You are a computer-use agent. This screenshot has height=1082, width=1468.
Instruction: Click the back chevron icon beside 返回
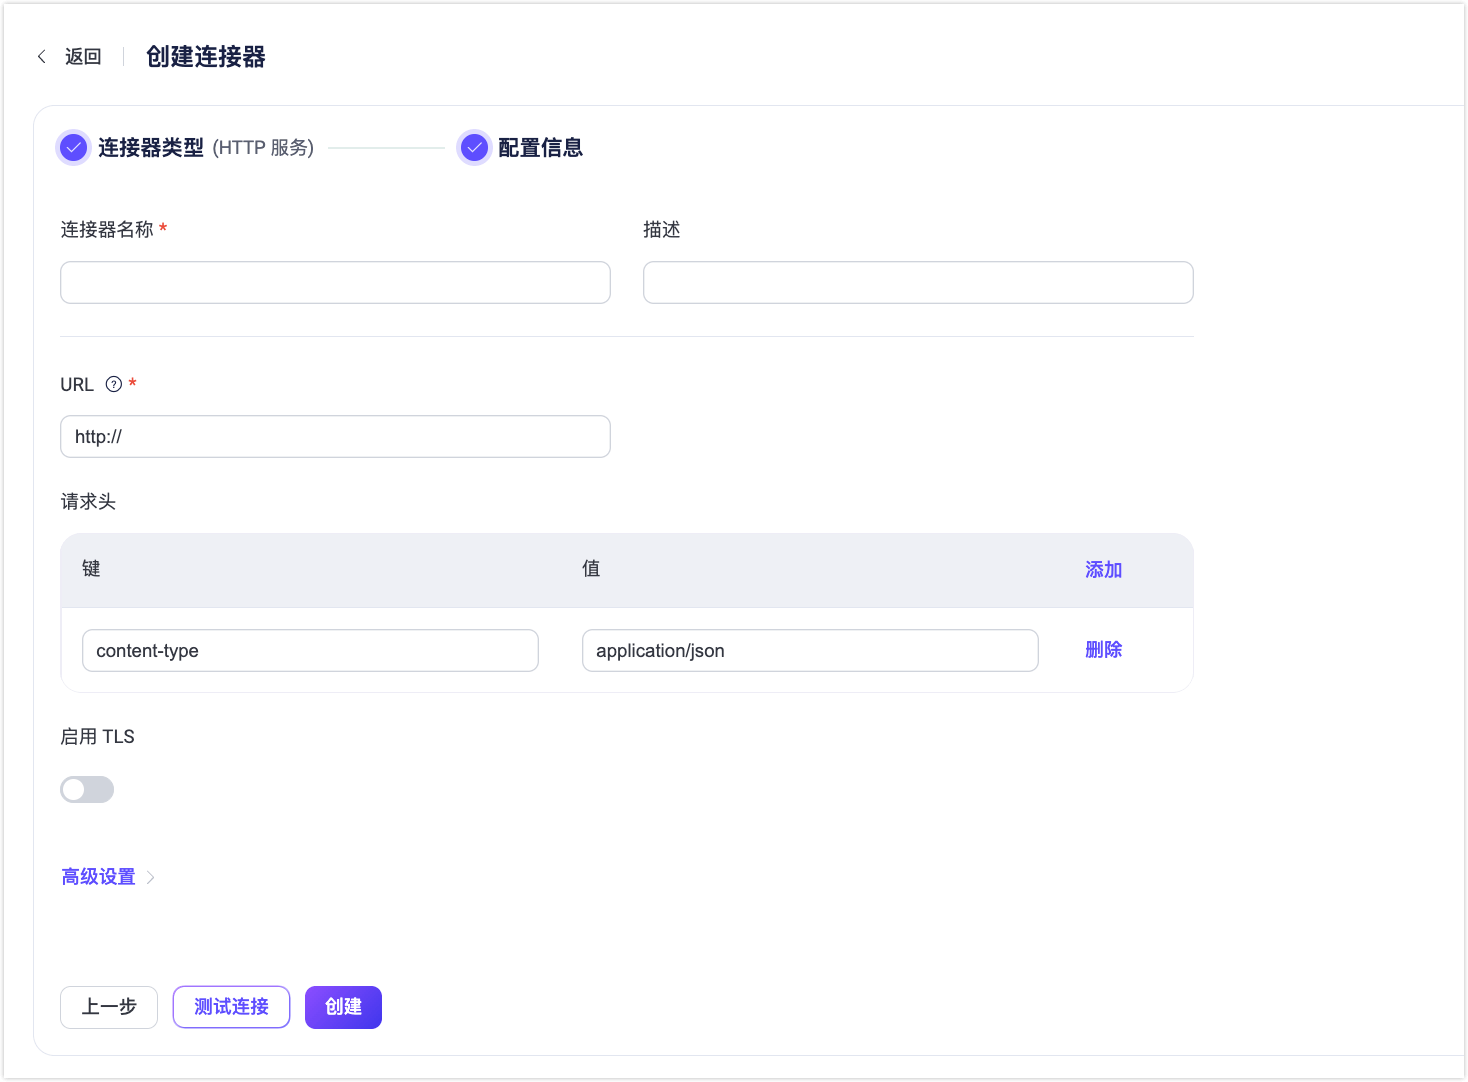pyautogui.click(x=41, y=56)
